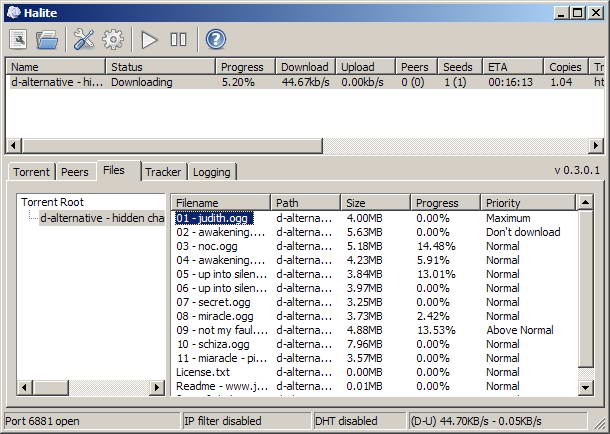Switch to the Peers tab
The width and height of the screenshot is (610, 434).
[x=75, y=172]
